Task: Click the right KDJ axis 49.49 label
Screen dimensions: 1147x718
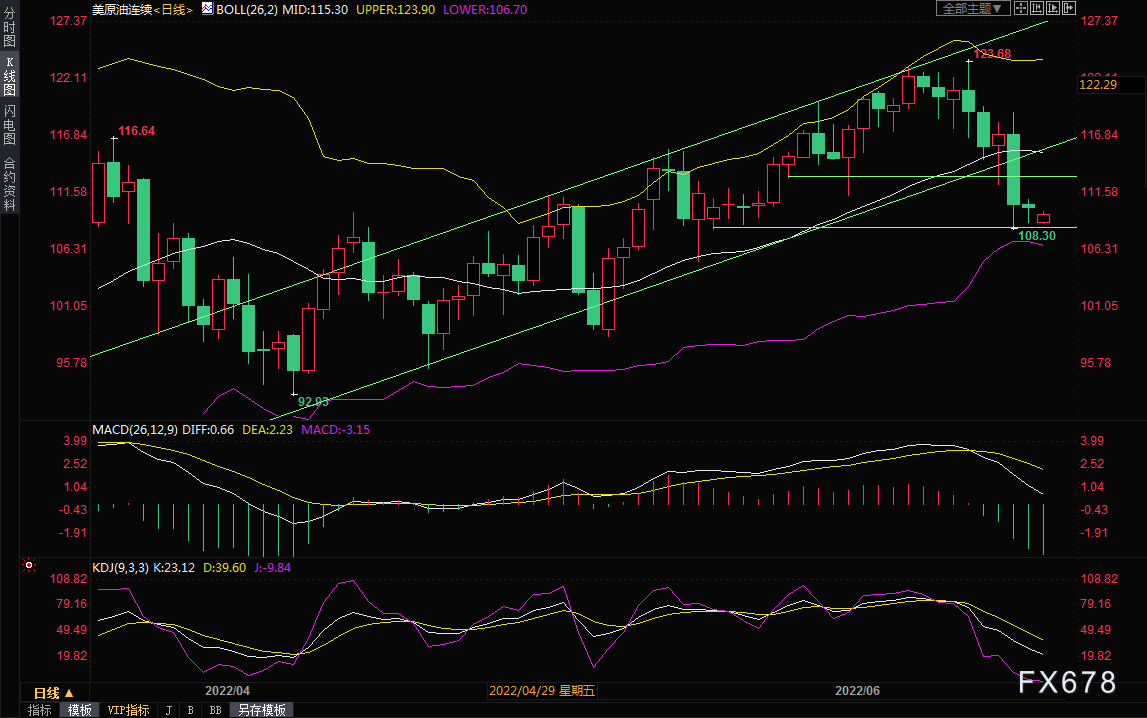Action: coord(1095,630)
